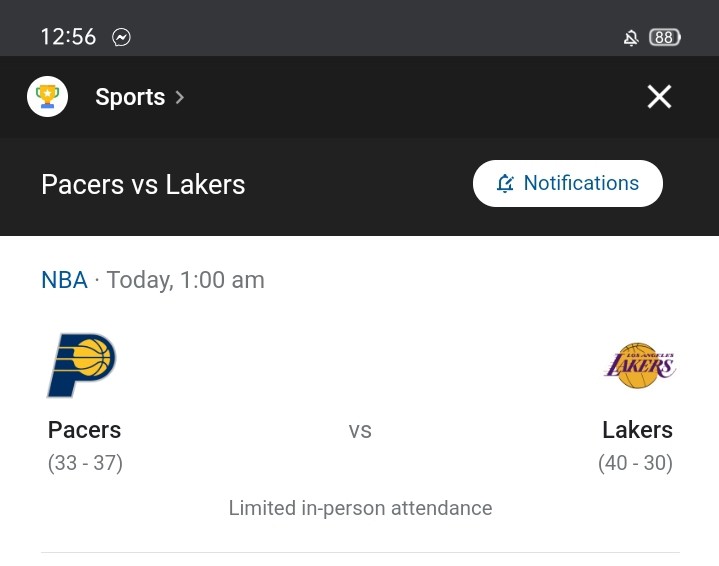Screen dimensions: 719x566
Task: Open the Pacers team name
Action: pos(84,430)
